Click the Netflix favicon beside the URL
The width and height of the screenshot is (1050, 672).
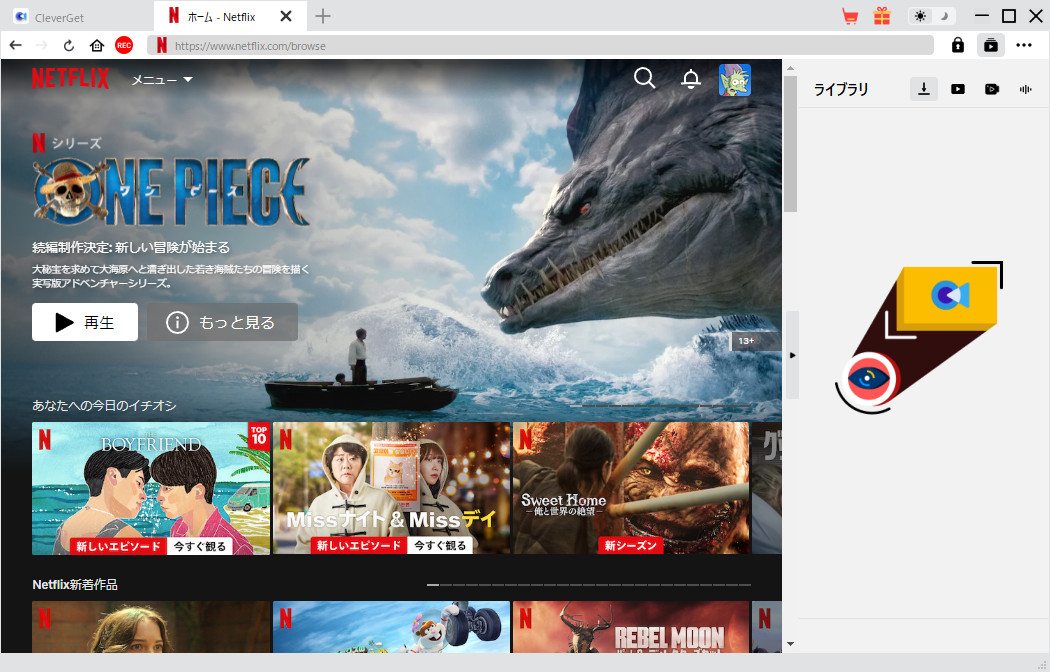[161, 46]
